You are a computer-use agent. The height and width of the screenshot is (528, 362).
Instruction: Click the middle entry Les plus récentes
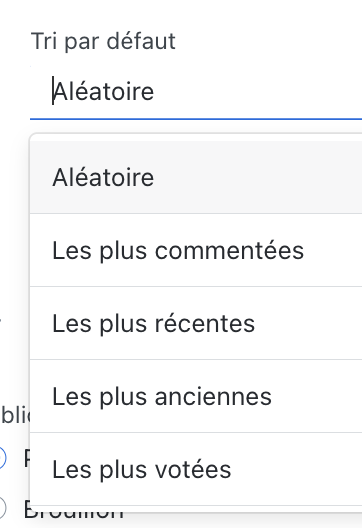pos(196,323)
